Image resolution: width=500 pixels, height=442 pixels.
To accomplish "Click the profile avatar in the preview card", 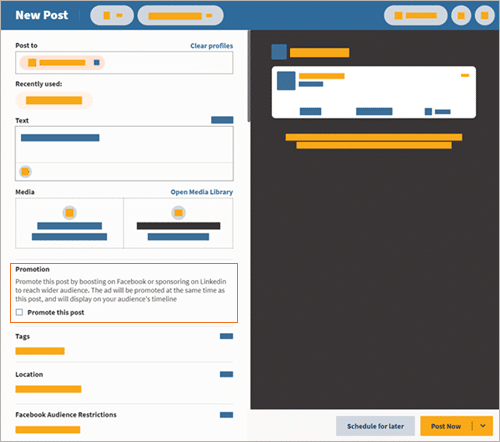I will [x=286, y=81].
